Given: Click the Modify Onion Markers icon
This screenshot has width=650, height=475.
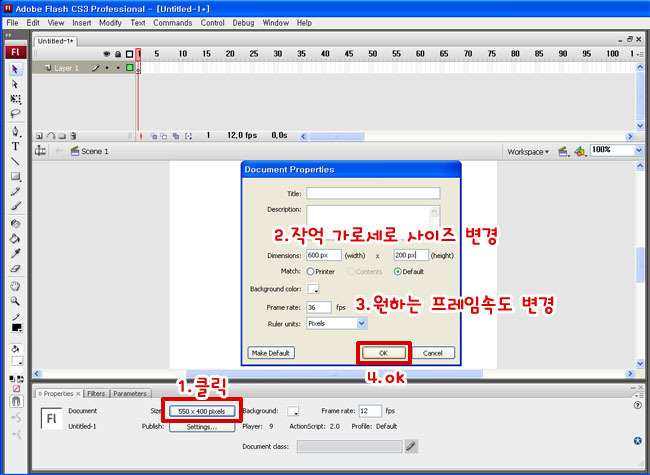Looking at the screenshot, I should (188, 136).
